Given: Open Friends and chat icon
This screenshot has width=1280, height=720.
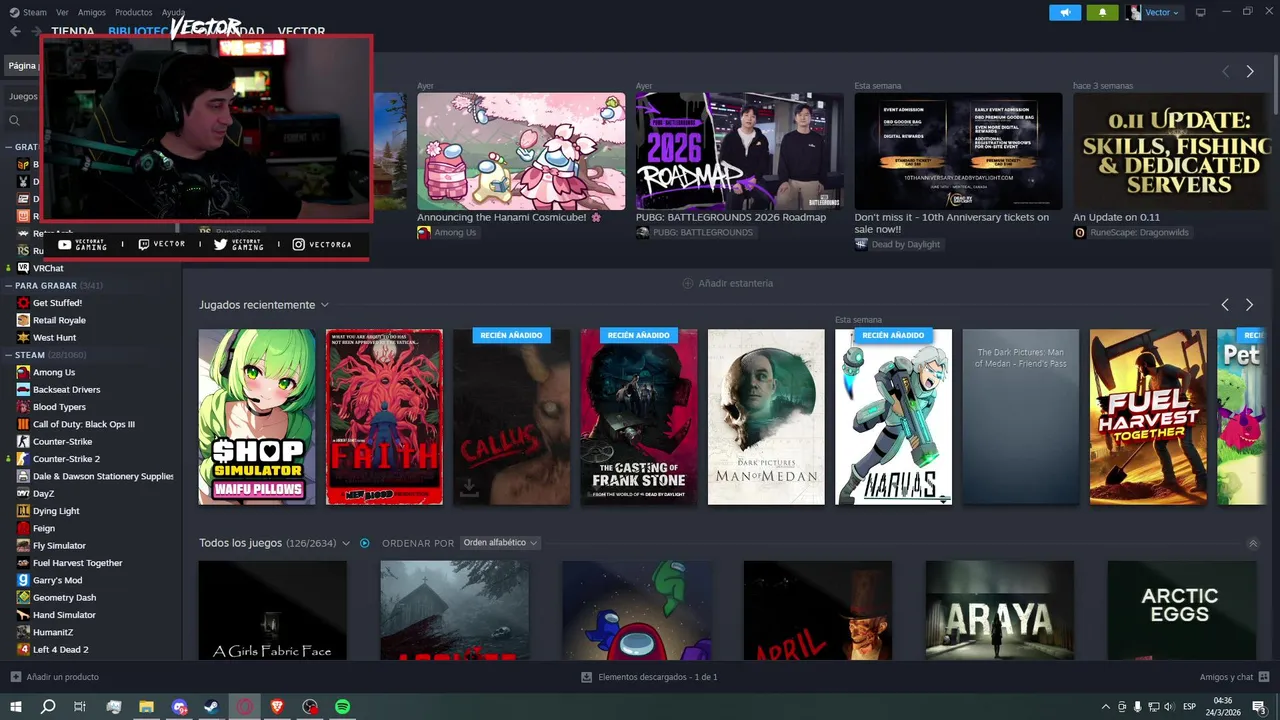Looking at the screenshot, I should pyautogui.click(x=1265, y=677).
